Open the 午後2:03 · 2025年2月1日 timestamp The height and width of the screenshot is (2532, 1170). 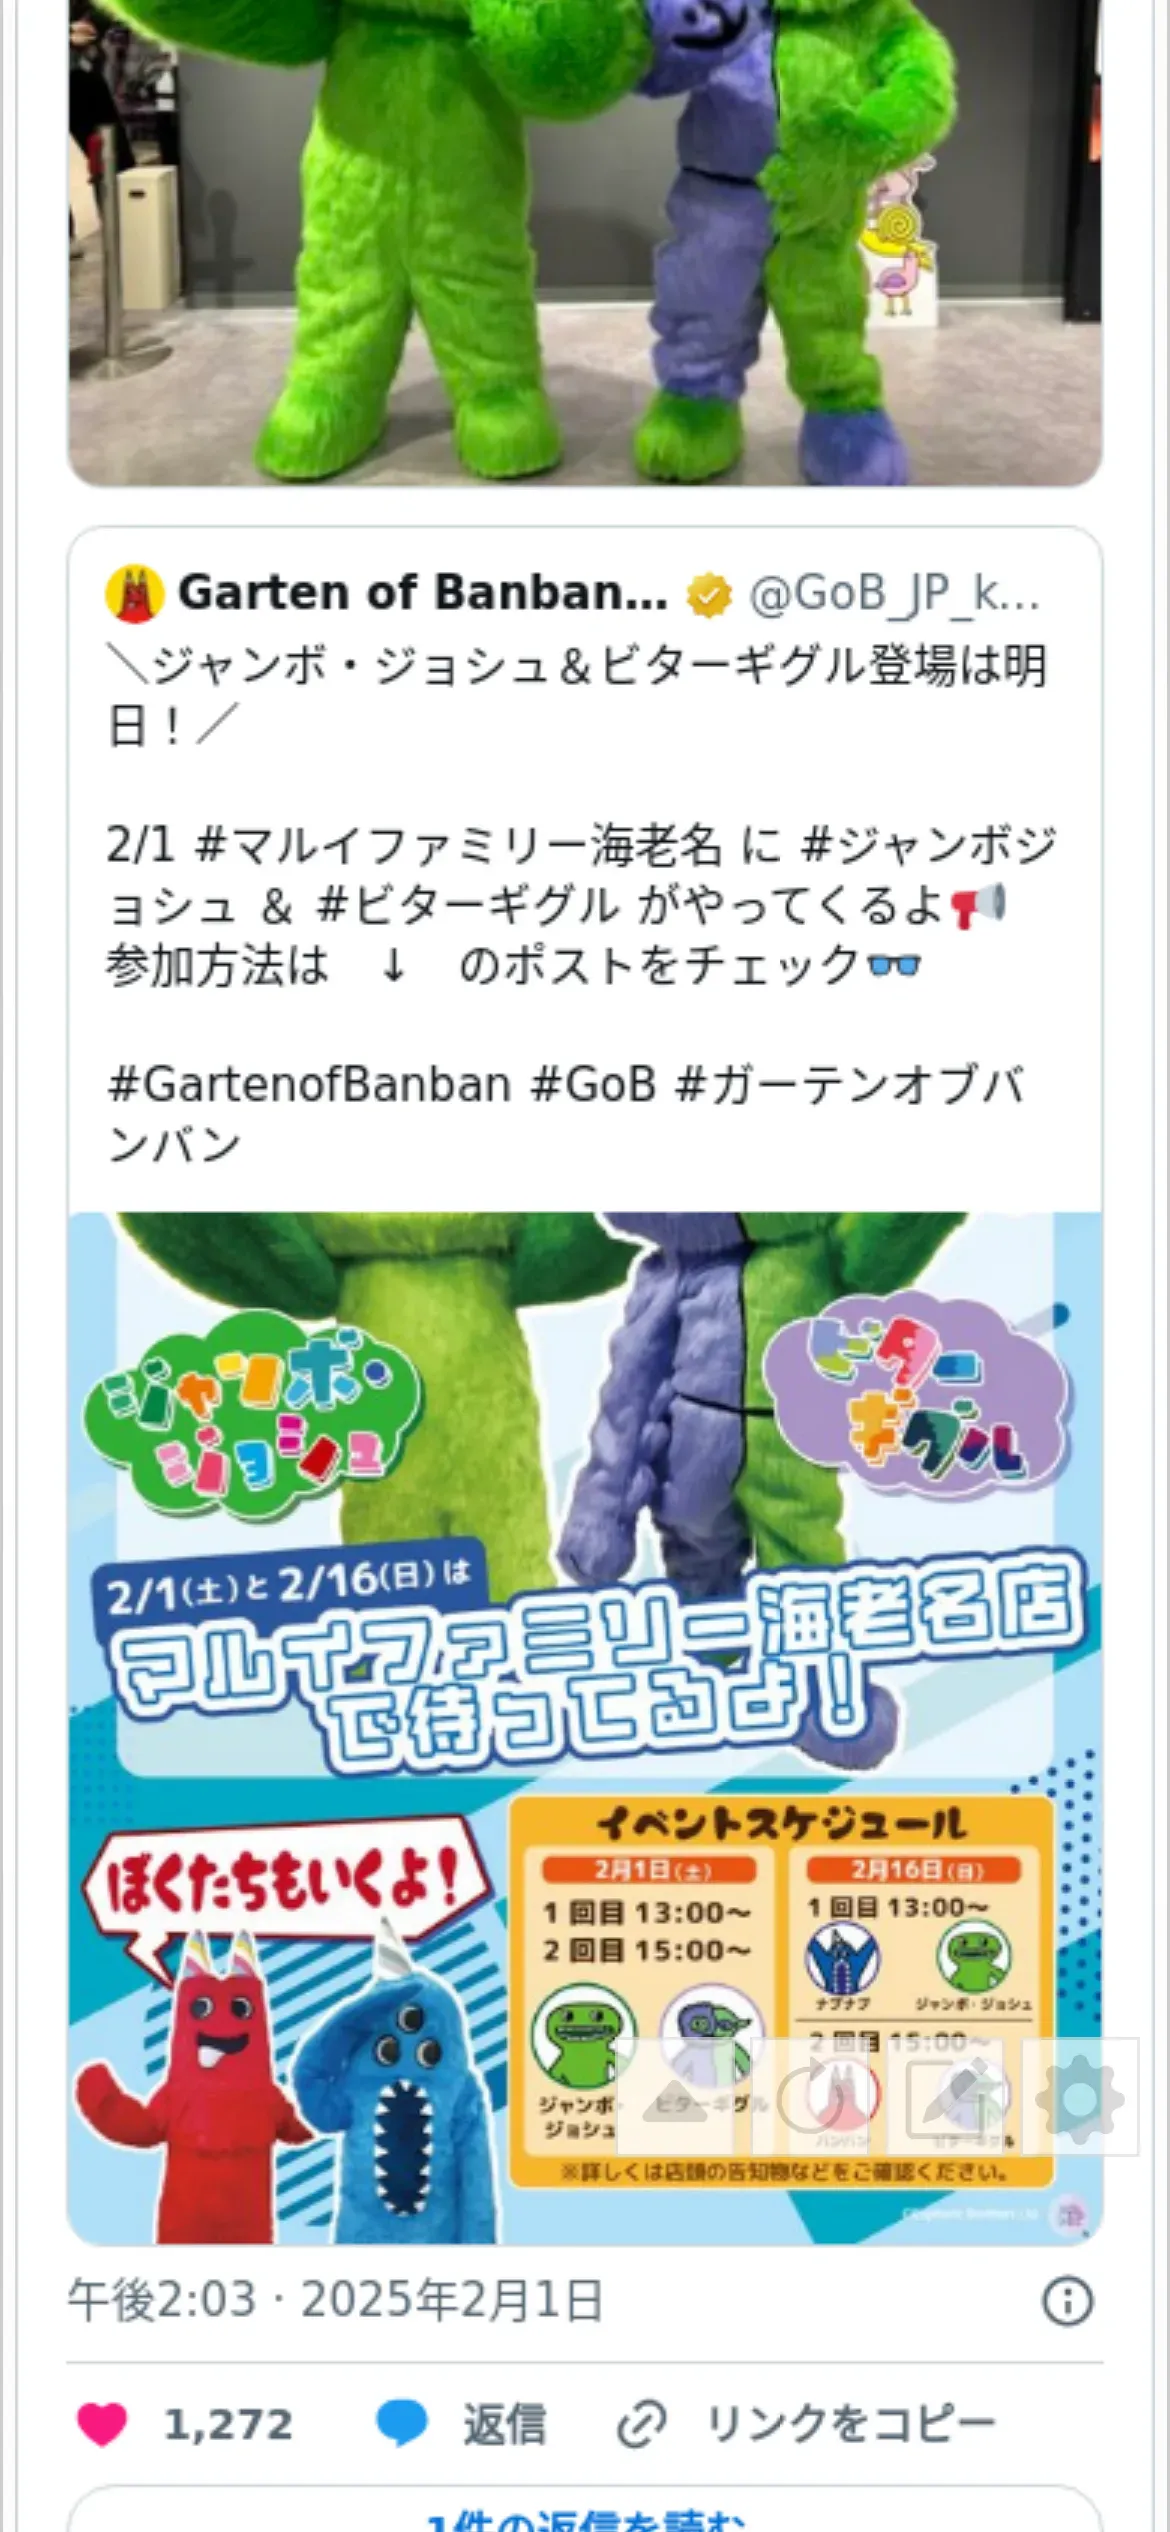[335, 2300]
